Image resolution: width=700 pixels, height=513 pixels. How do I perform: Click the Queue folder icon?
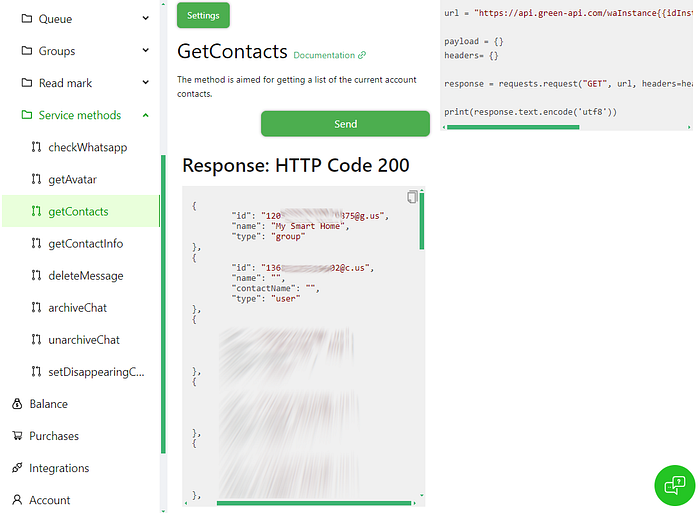click(27, 18)
